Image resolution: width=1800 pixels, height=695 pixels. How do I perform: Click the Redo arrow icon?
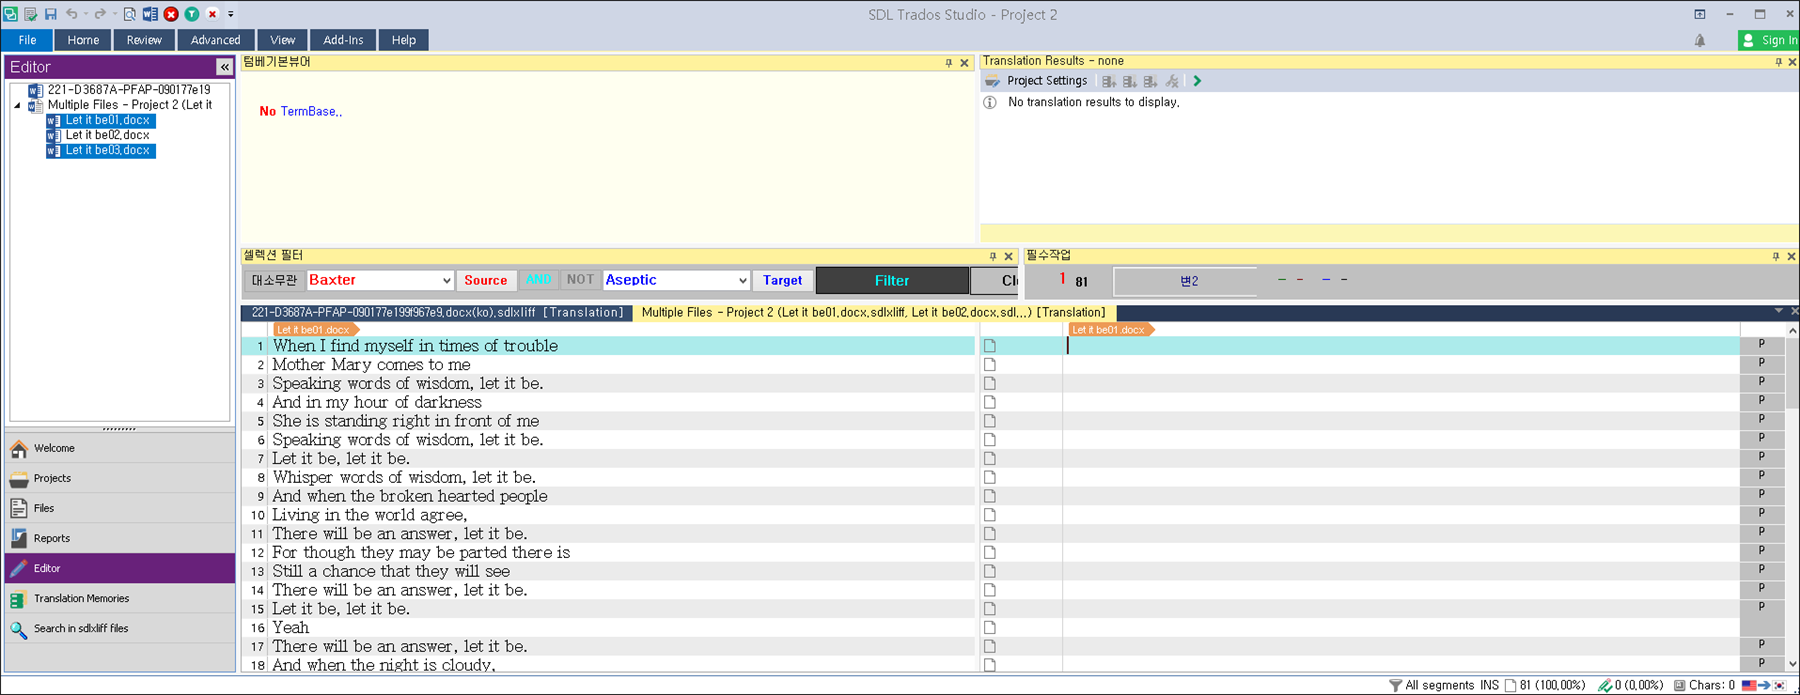point(99,14)
